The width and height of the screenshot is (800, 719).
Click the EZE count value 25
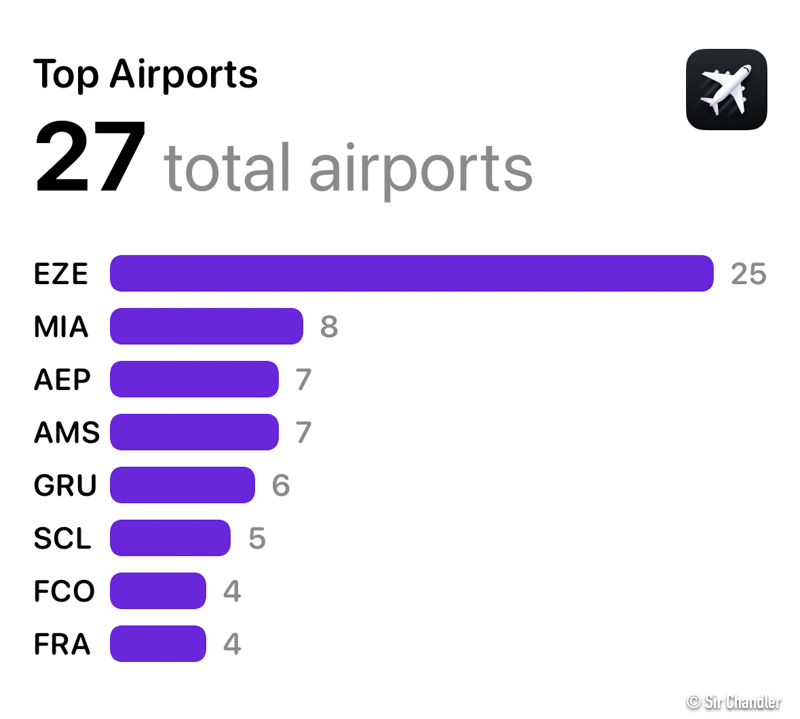point(748,274)
